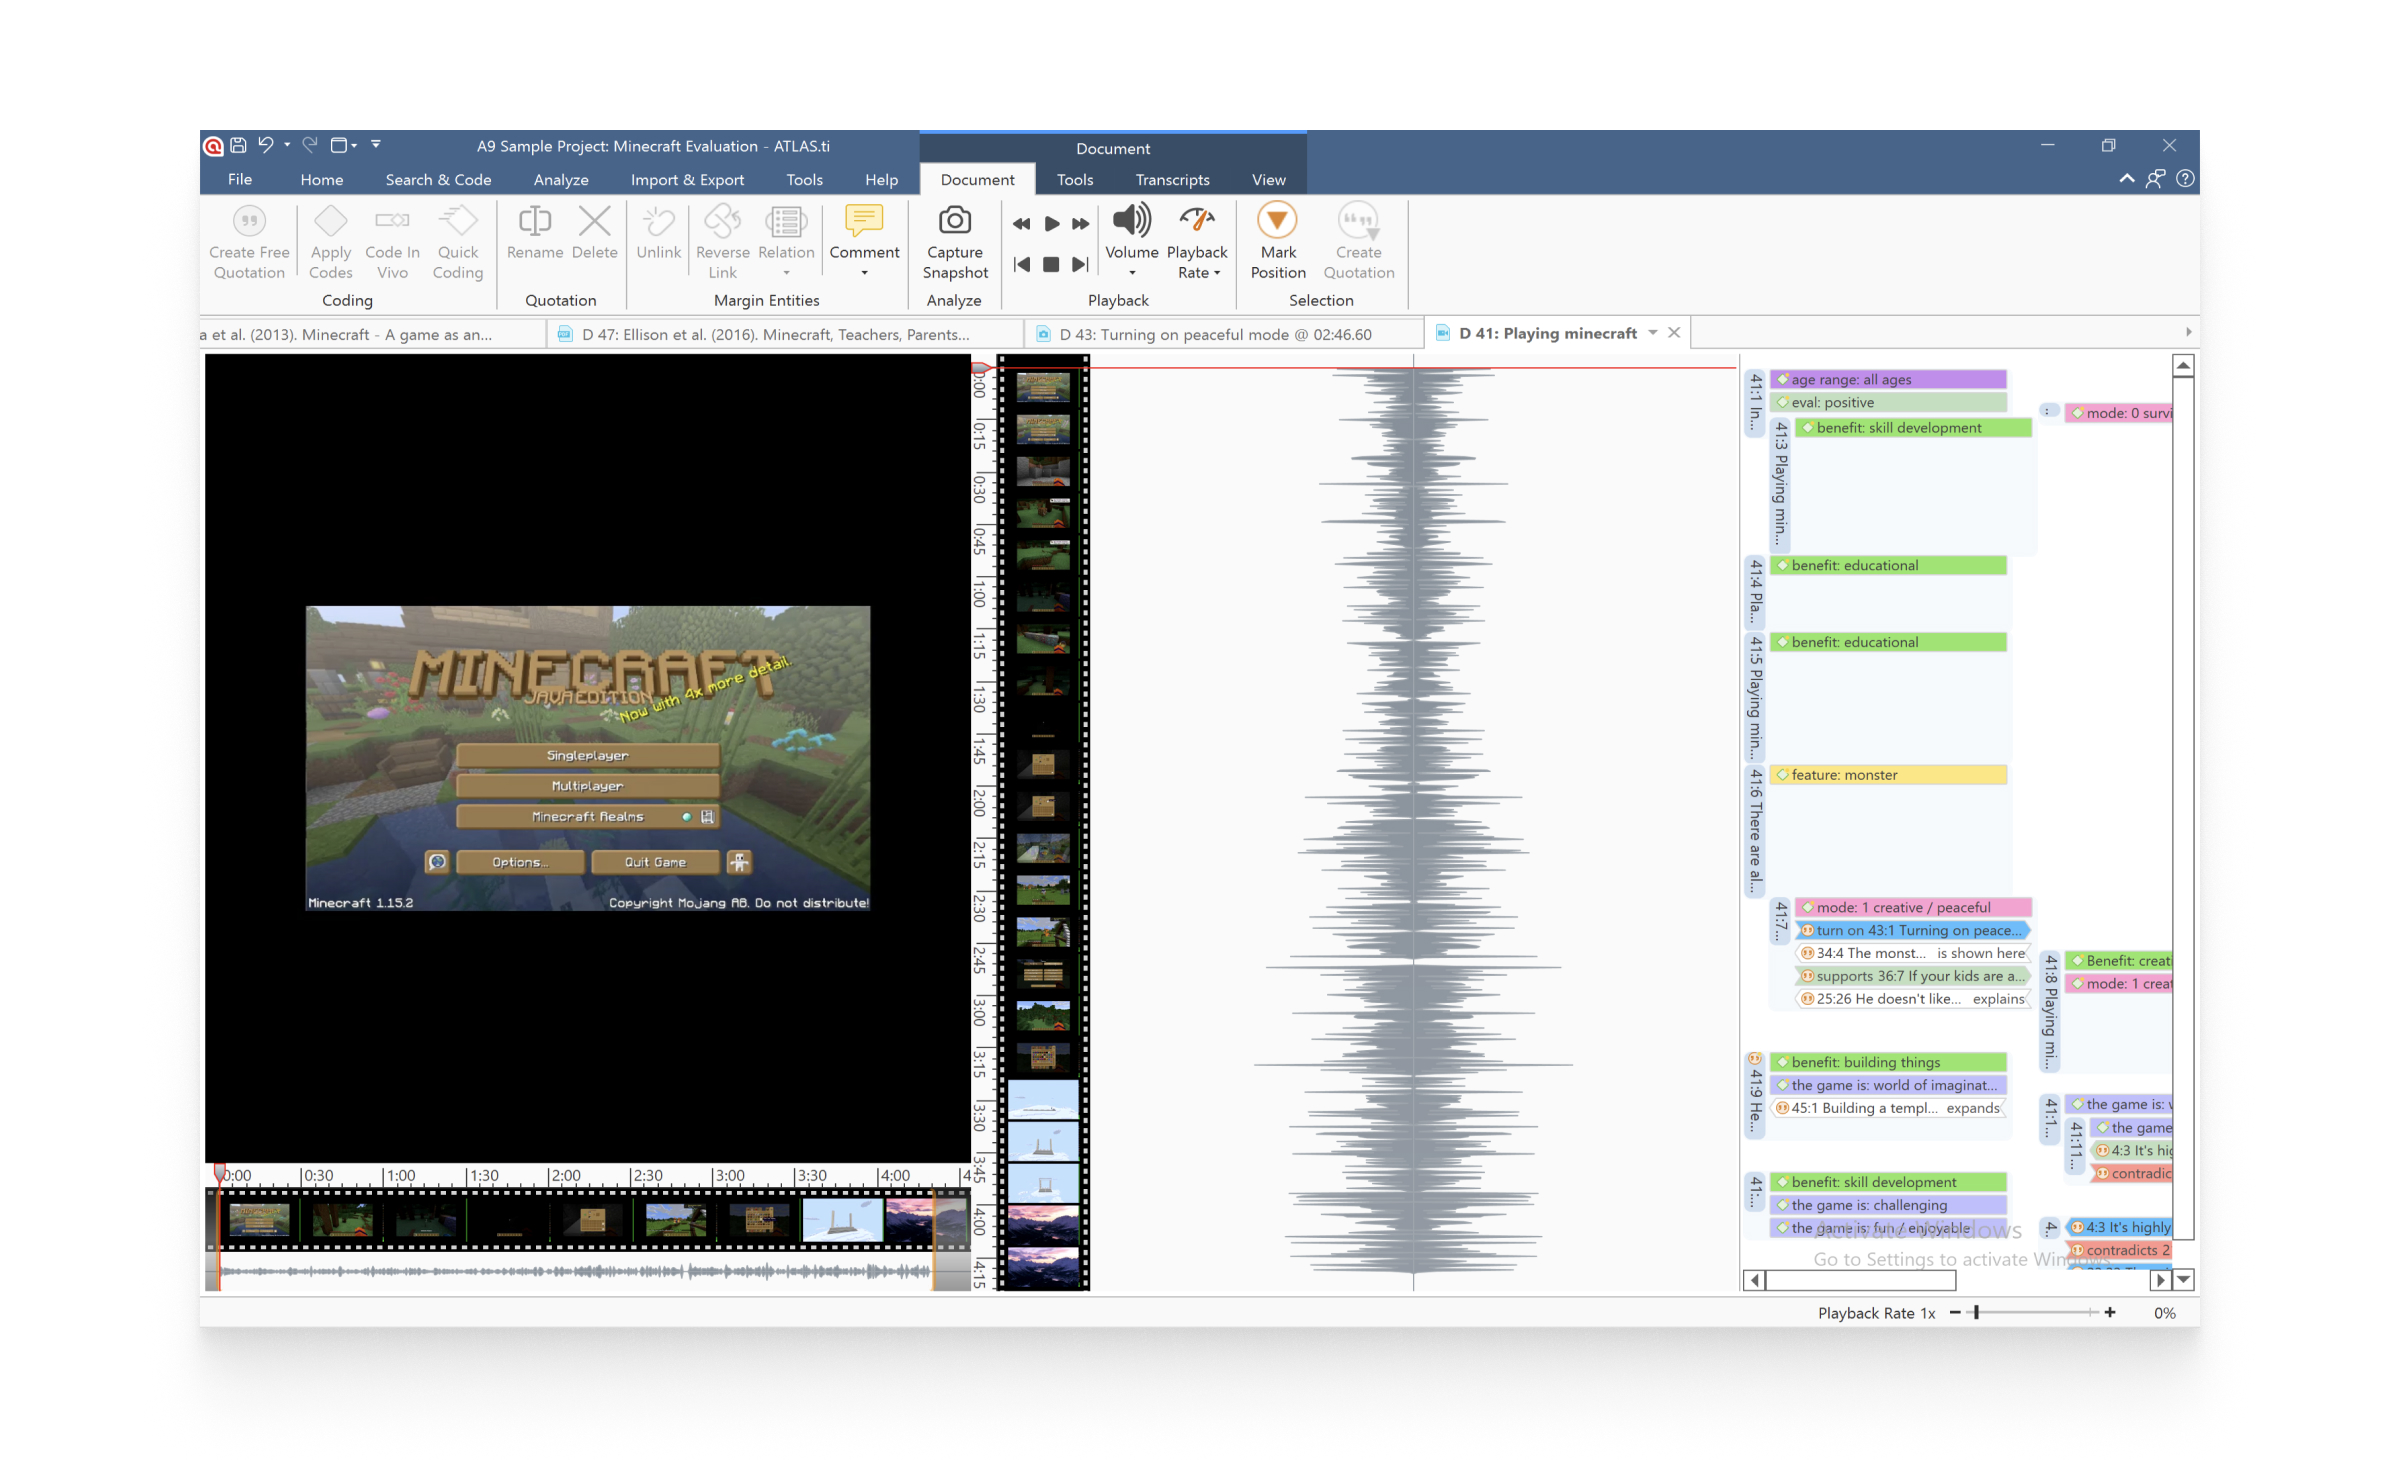The image size is (2402, 1460).
Task: Select the Reverse Link tool
Action: (x=722, y=240)
